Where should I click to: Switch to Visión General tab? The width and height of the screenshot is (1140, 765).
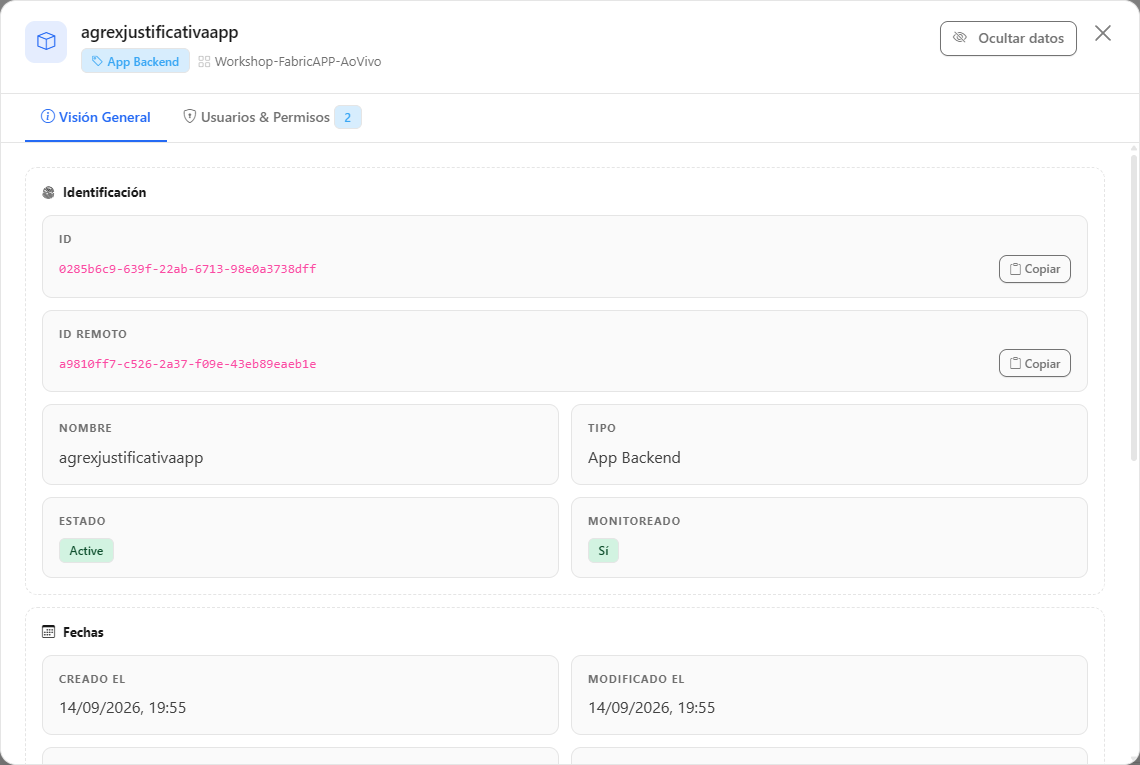point(96,117)
